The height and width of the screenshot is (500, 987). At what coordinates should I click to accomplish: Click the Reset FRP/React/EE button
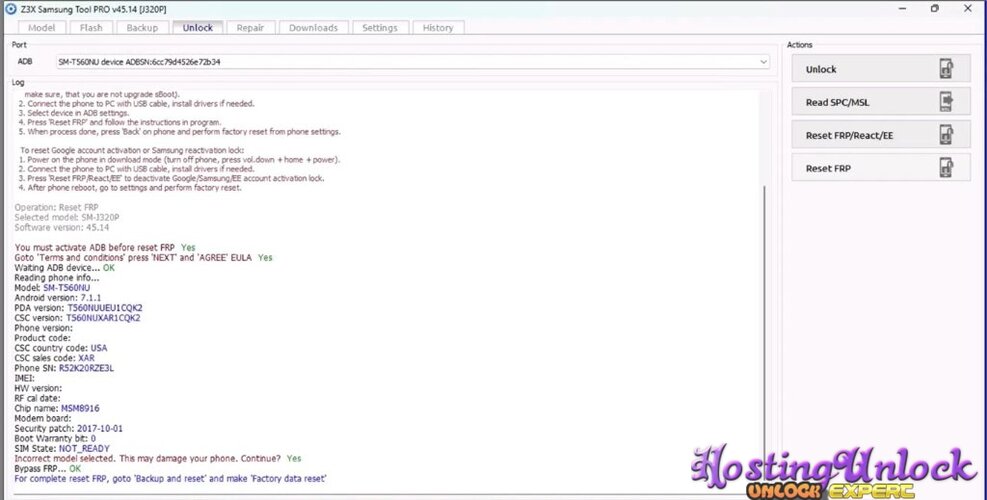(881, 135)
